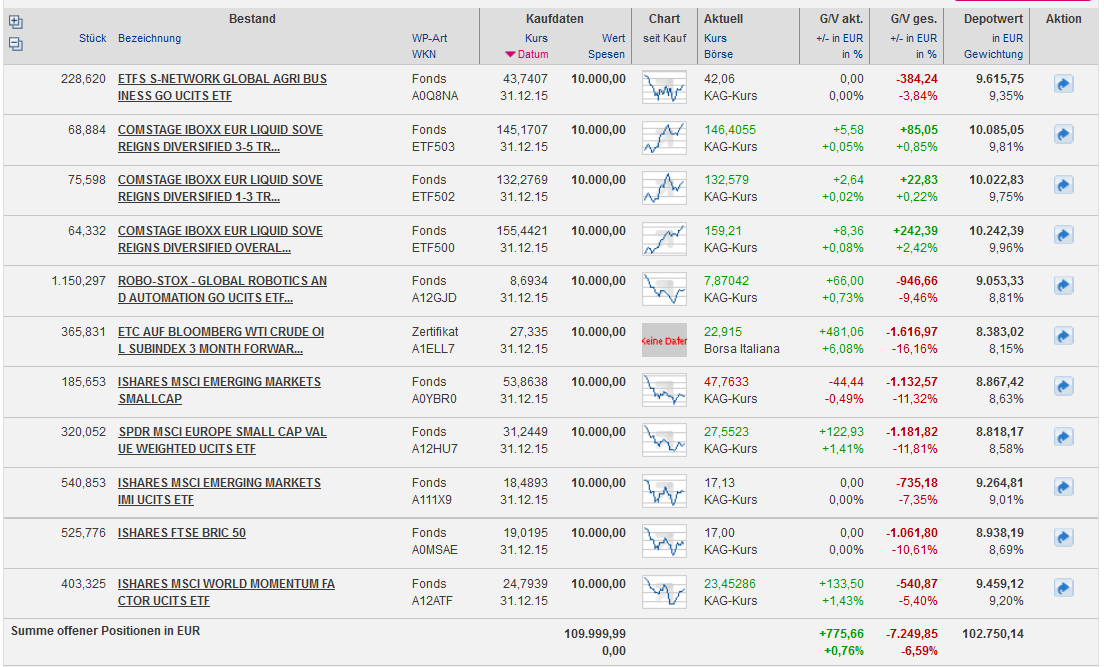The image size is (1104, 667).
Task: Sort table by Stück column
Action: coord(92,38)
